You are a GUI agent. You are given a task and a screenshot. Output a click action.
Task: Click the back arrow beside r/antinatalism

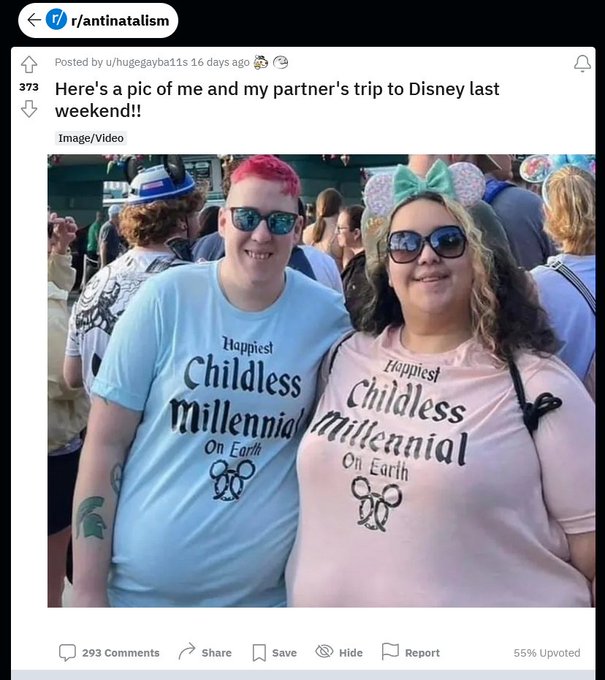pyautogui.click(x=33, y=20)
